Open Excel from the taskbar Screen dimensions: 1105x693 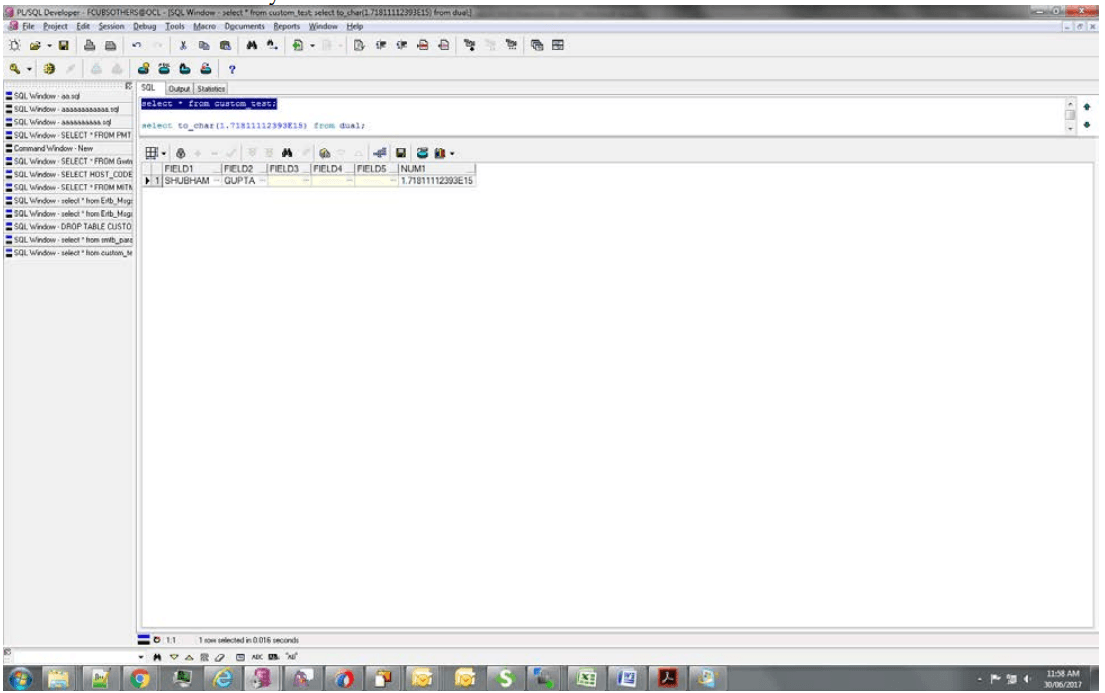[586, 679]
